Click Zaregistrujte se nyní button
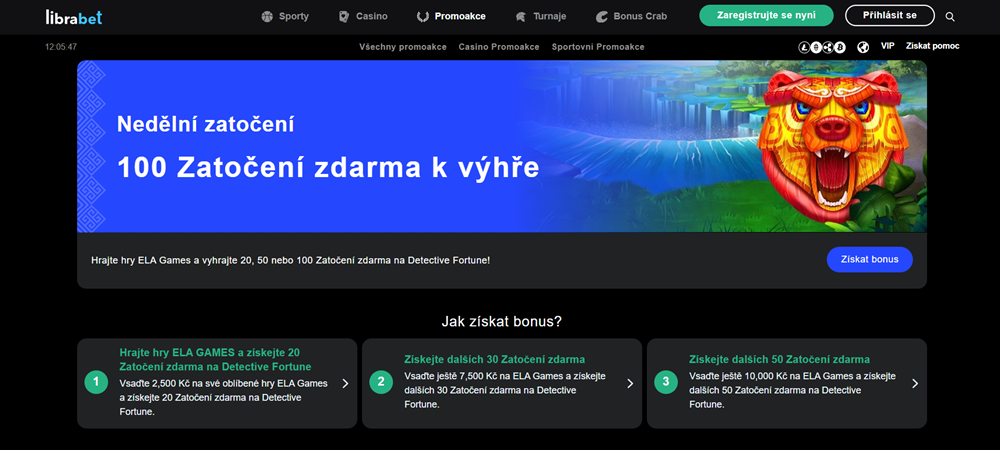The image size is (1000, 450). 766,15
